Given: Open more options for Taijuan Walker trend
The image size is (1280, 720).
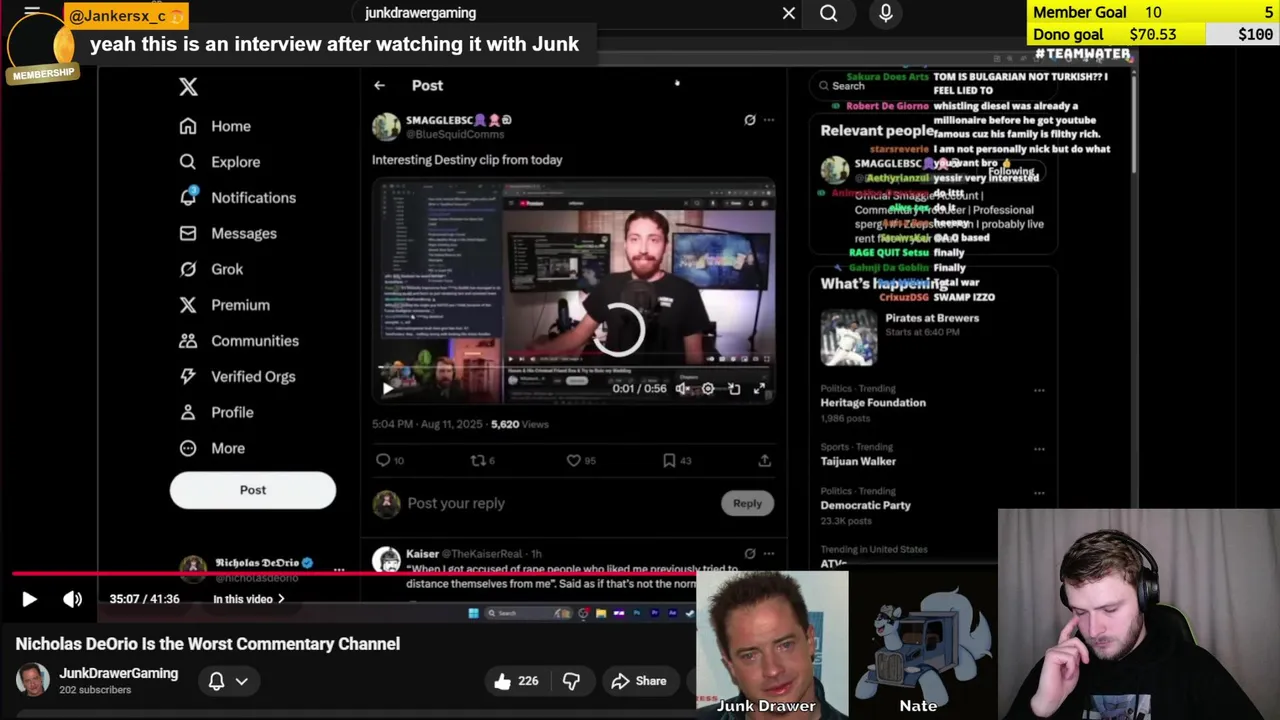Looking at the screenshot, I should tap(1039, 449).
